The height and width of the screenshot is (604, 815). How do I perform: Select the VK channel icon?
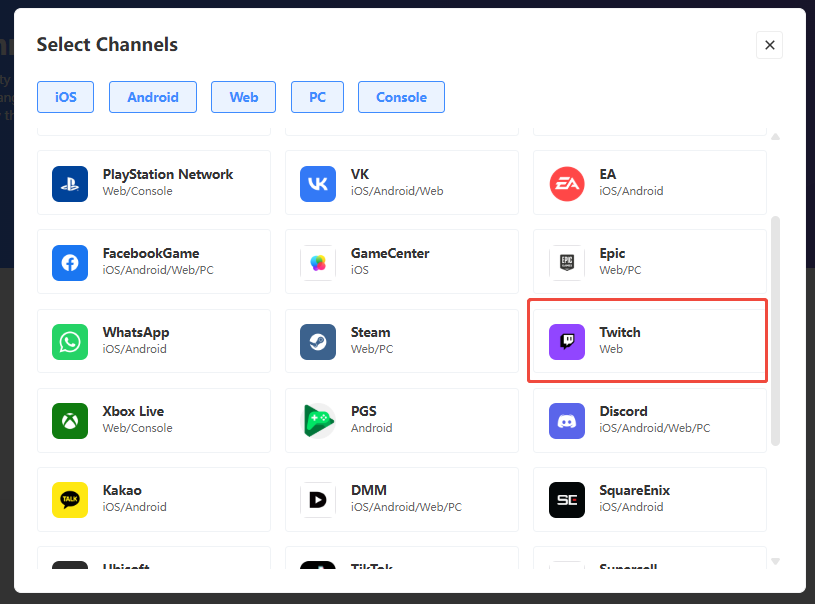[318, 183]
